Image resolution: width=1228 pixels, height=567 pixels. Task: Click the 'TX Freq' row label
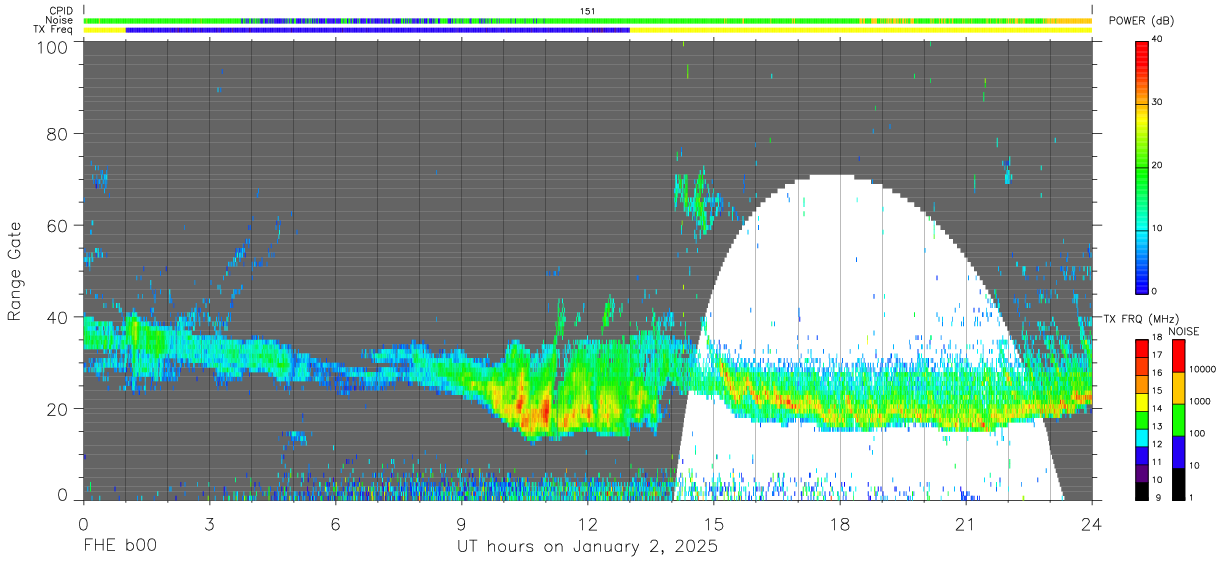(x=54, y=30)
